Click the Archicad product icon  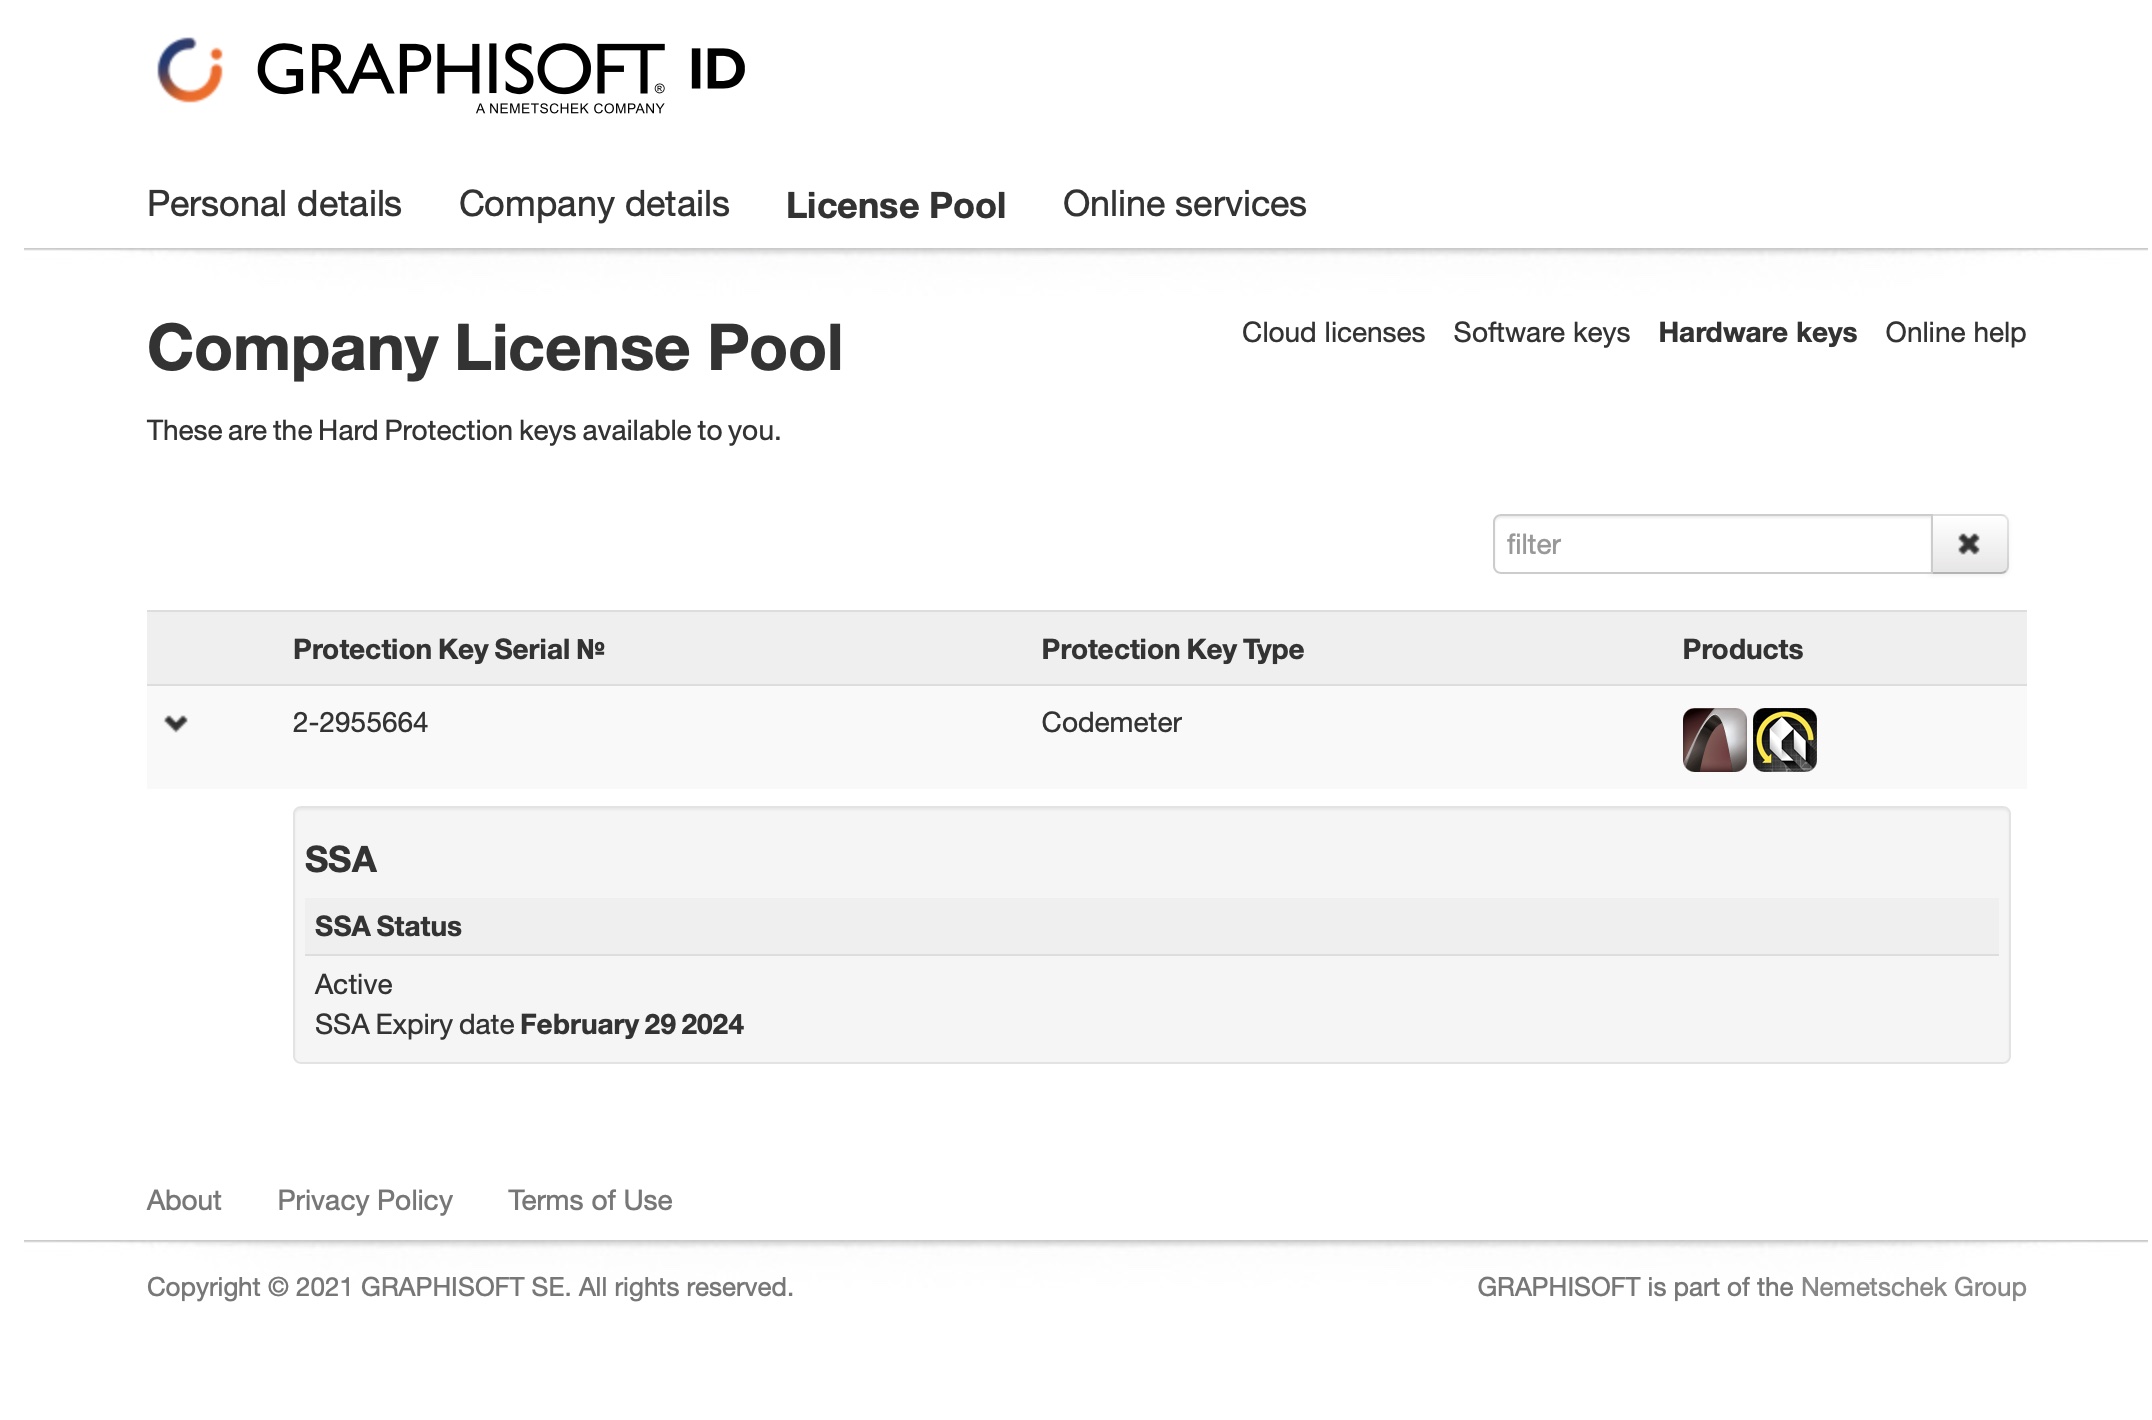click(x=1713, y=740)
